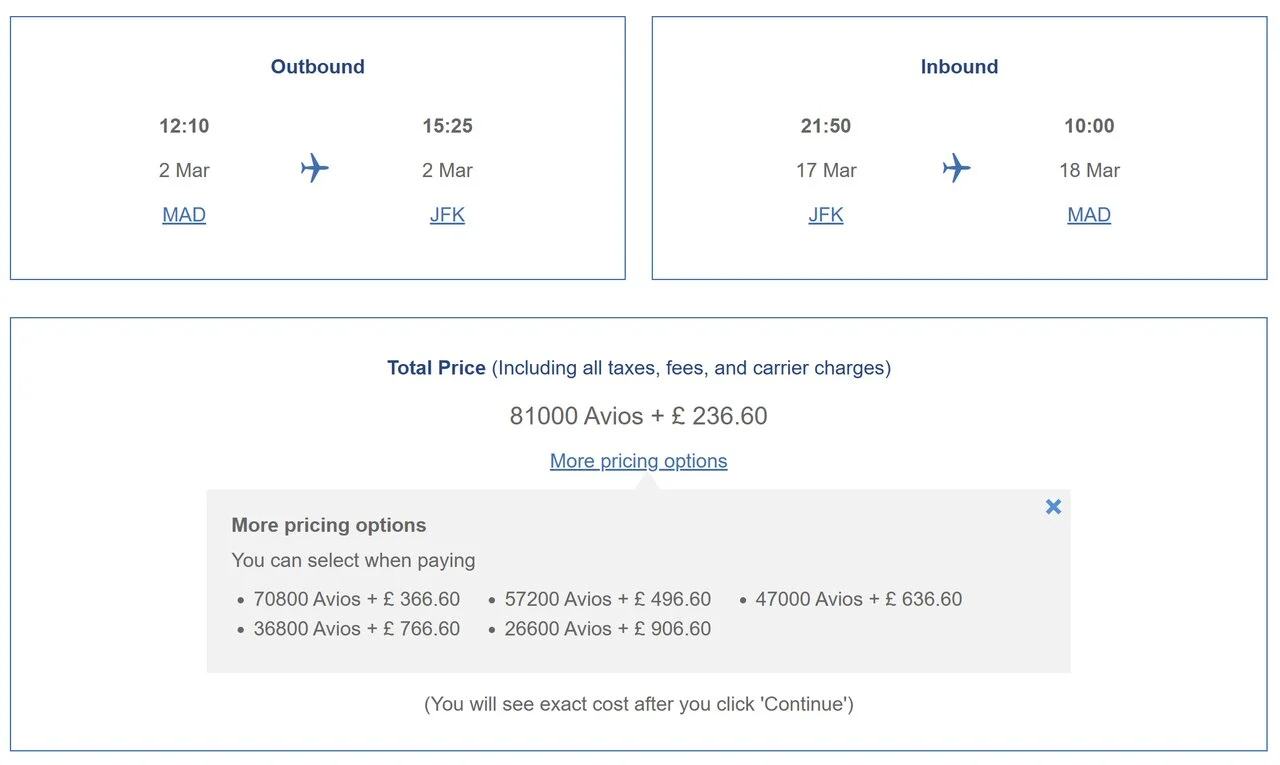Click the Outbound flight airplane icon
This screenshot has height=765, width=1280.
click(x=315, y=168)
